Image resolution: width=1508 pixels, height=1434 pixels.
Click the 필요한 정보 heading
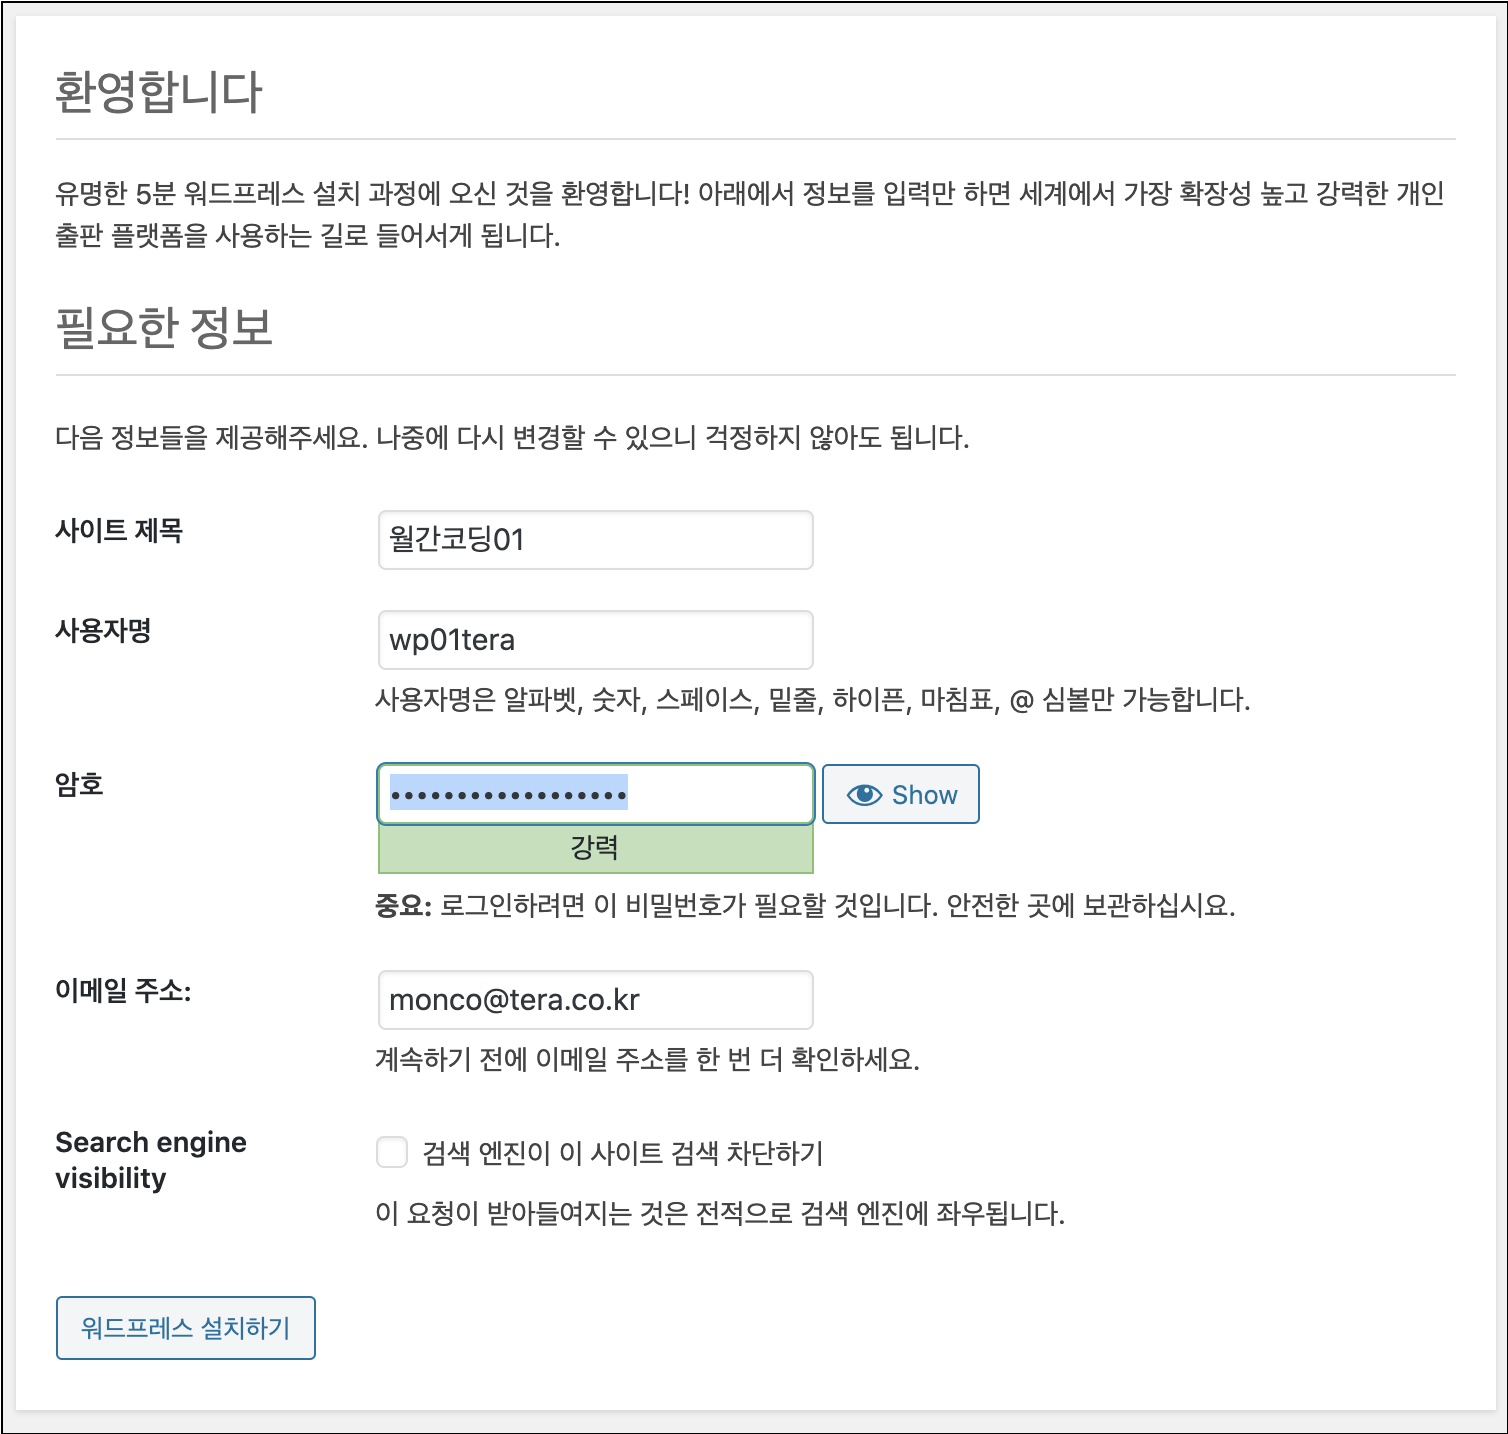click(x=164, y=328)
